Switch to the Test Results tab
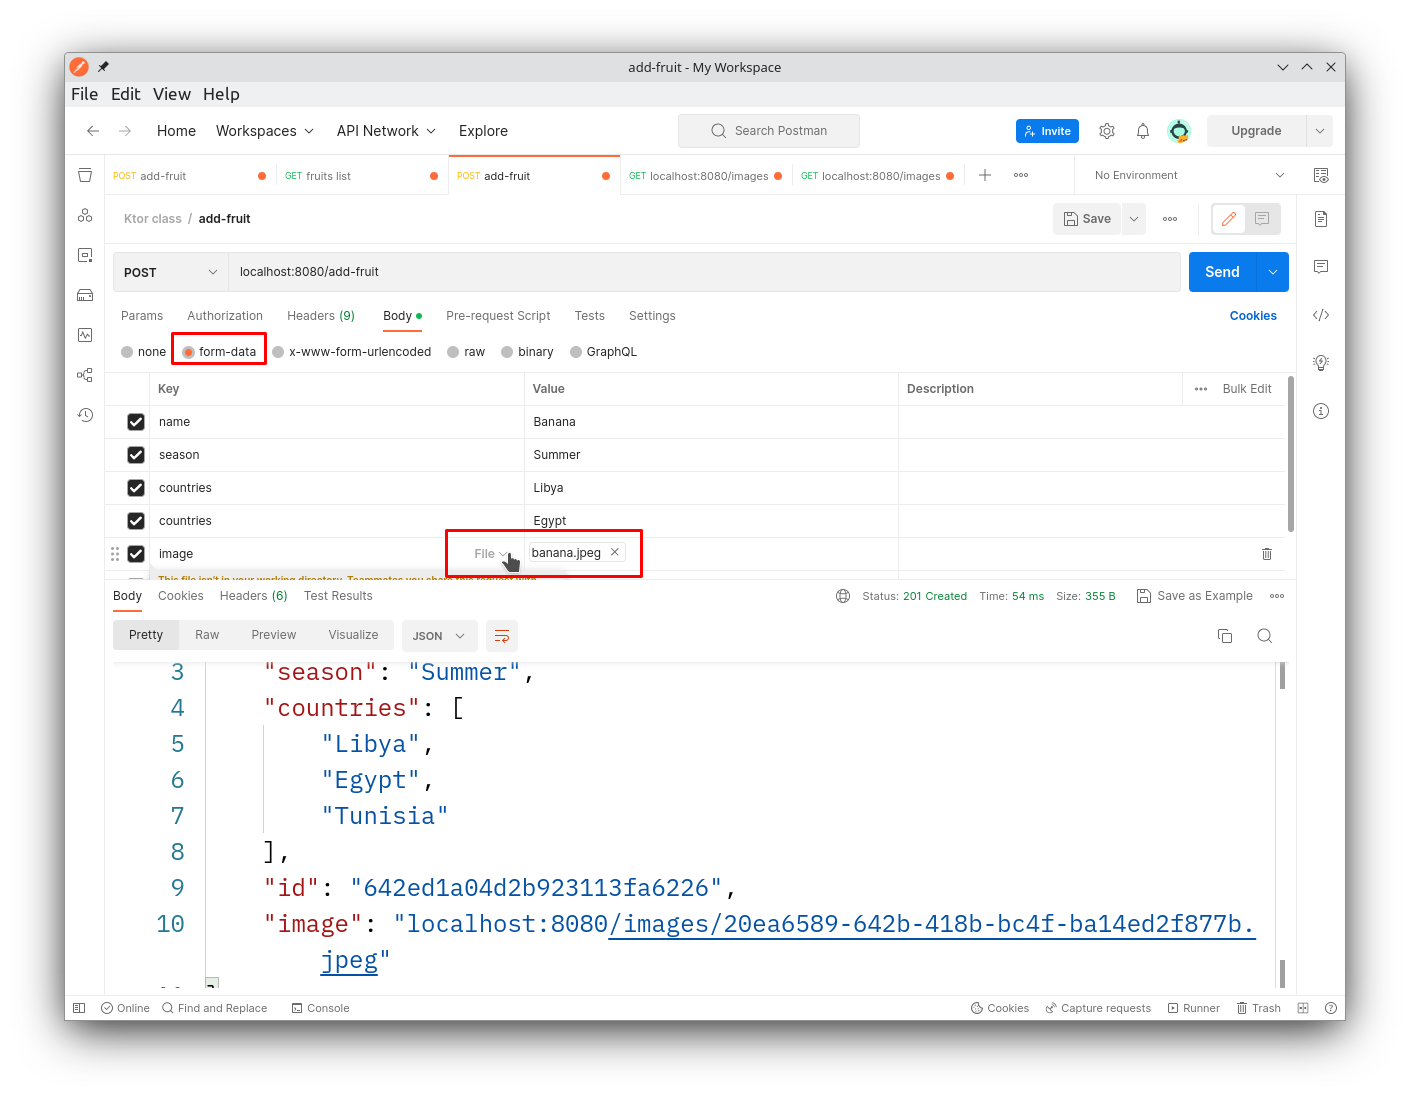Screen dimensions: 1410x1097 tap(338, 596)
